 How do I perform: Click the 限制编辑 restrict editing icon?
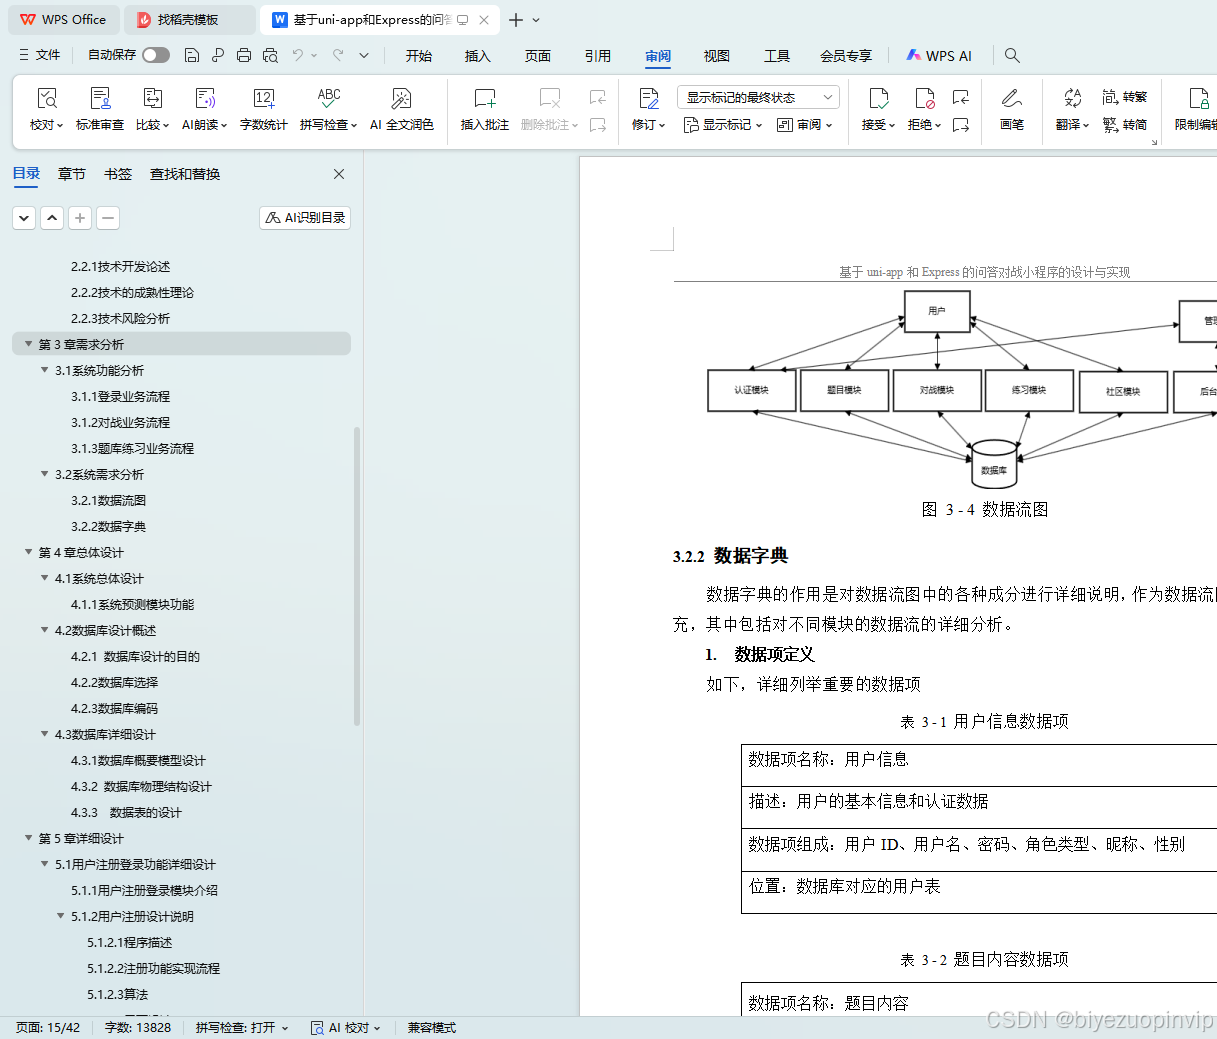[1198, 98]
